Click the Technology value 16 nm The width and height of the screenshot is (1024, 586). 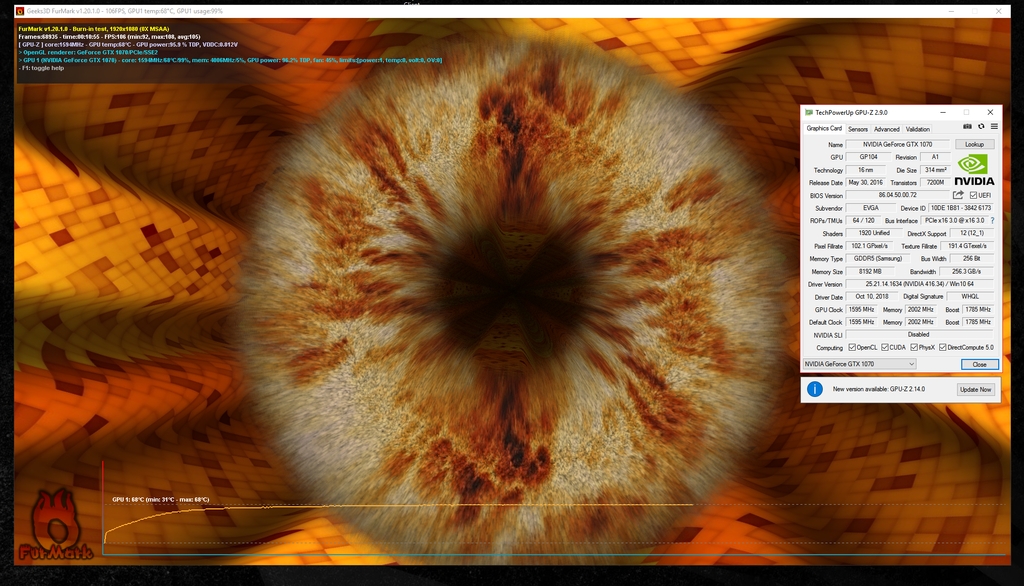(x=865, y=170)
